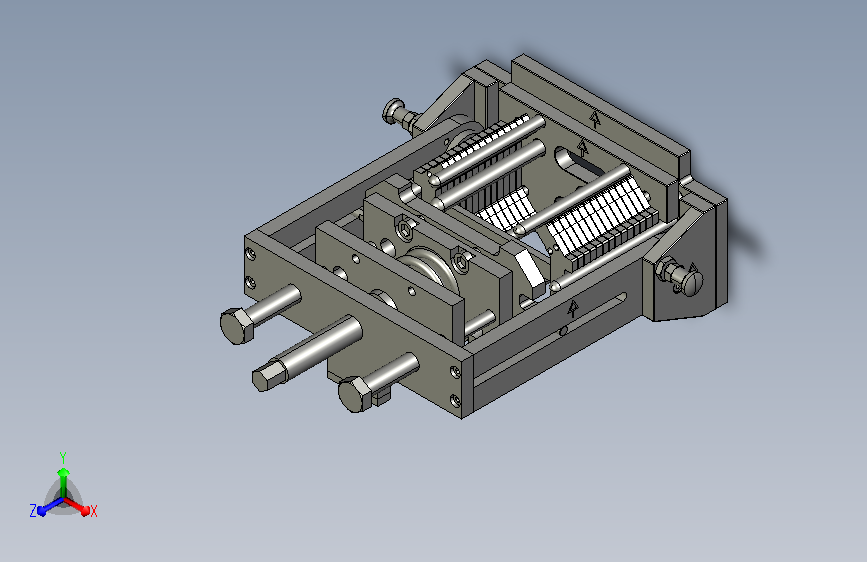Viewport: 867px width, 562px height.
Task: Select the knob-headed screw on the far-left bracket
Action: pyautogui.click(x=402, y=115)
